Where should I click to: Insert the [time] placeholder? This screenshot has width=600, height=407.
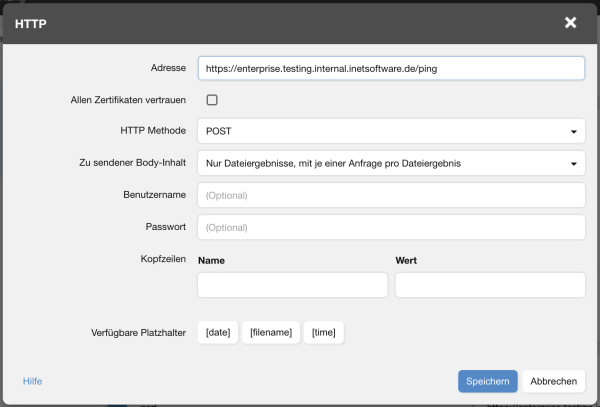pyautogui.click(x=324, y=332)
